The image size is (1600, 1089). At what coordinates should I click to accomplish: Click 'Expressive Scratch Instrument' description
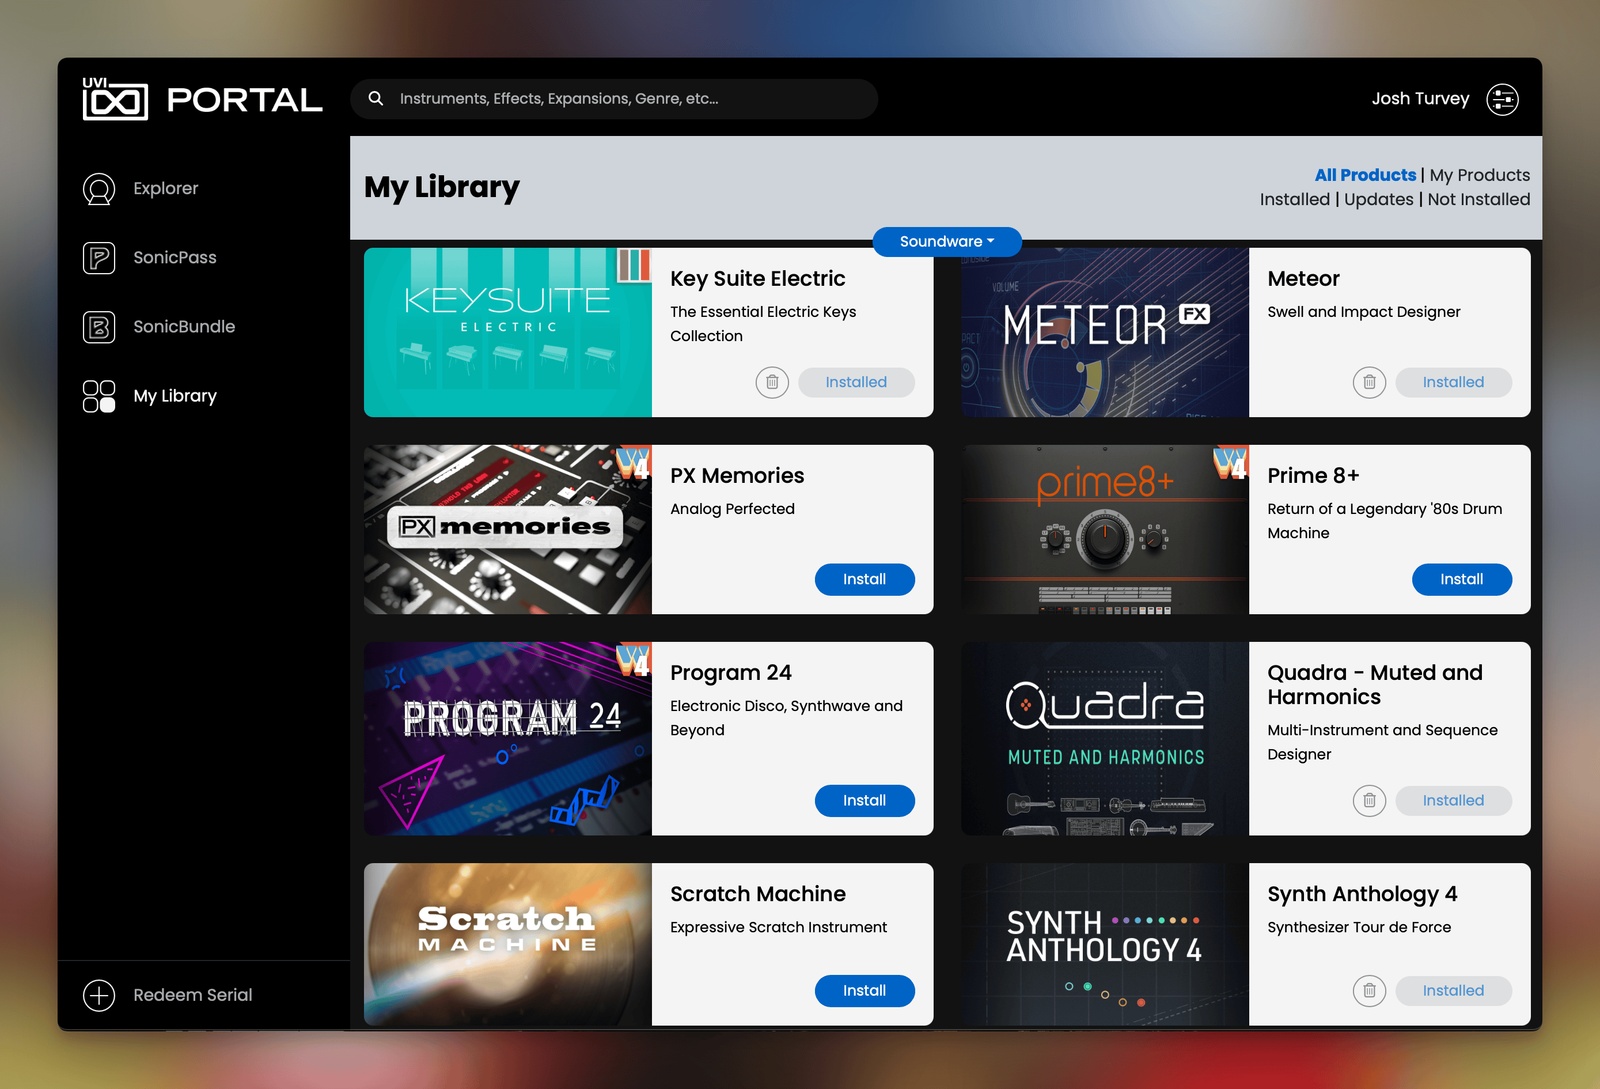(x=778, y=927)
